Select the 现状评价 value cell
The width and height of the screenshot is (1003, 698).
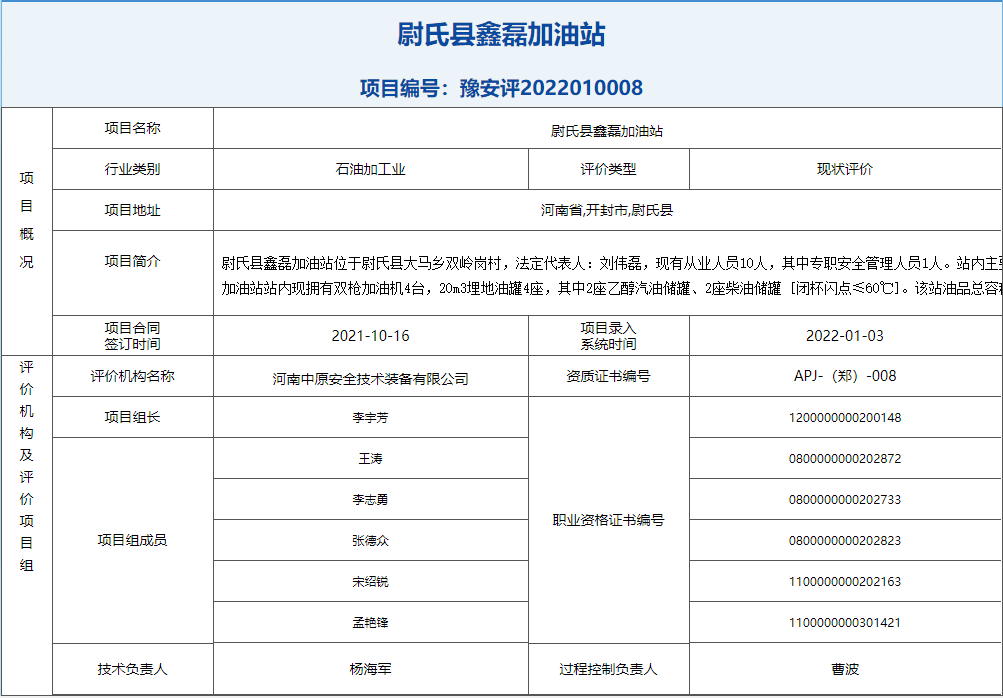point(845,169)
